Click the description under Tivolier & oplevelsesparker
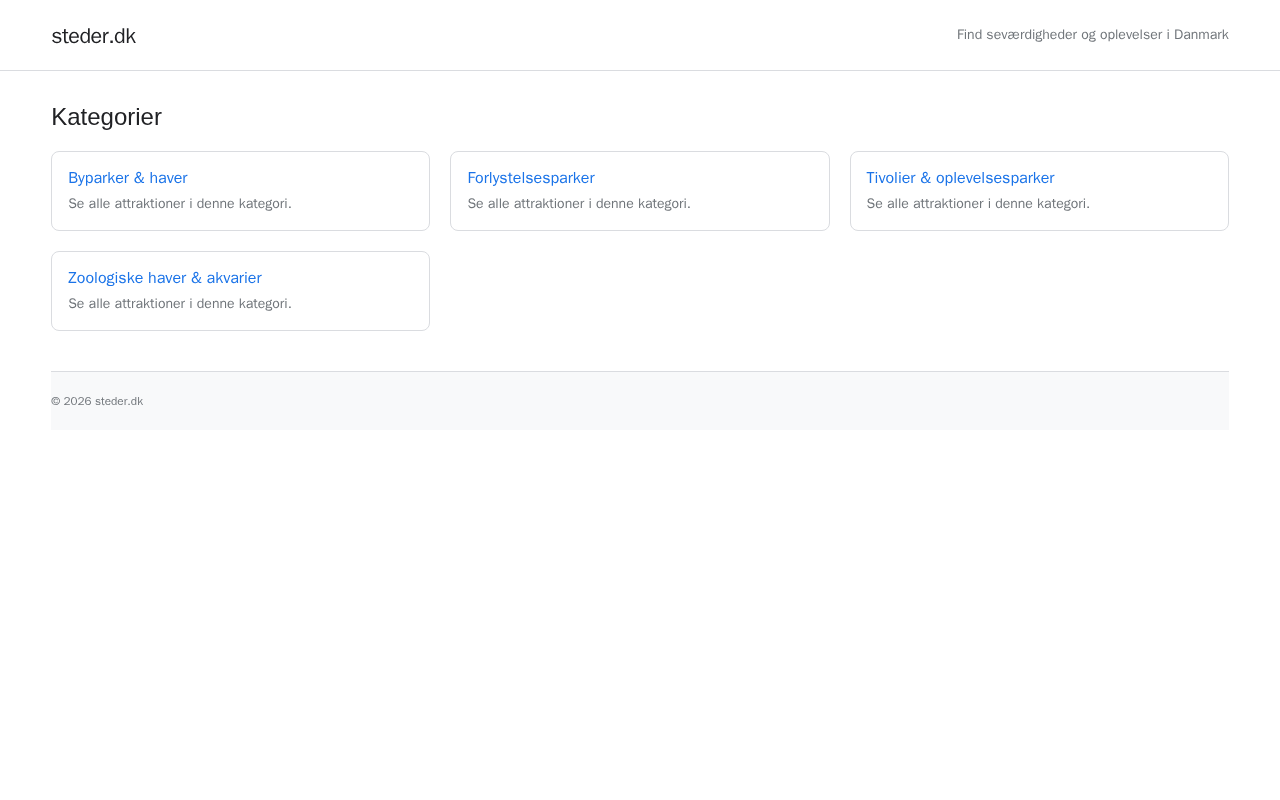1280x800 pixels. [978, 204]
